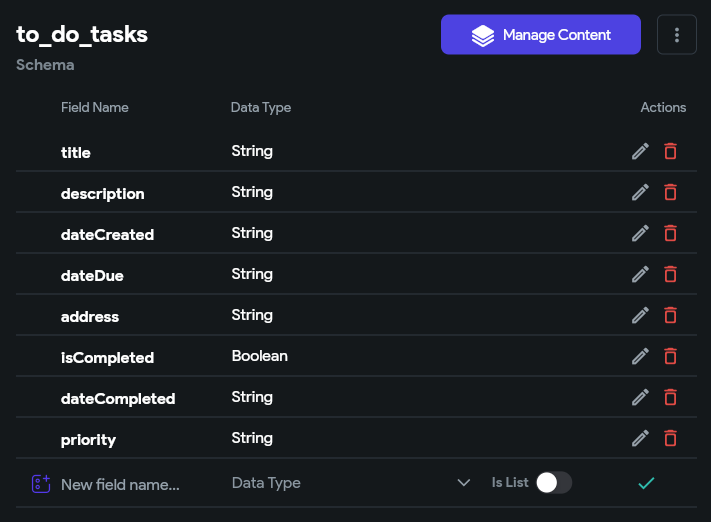Select the 'dateCreated' field name
Viewport: 711px width, 522px height.
pos(107,235)
